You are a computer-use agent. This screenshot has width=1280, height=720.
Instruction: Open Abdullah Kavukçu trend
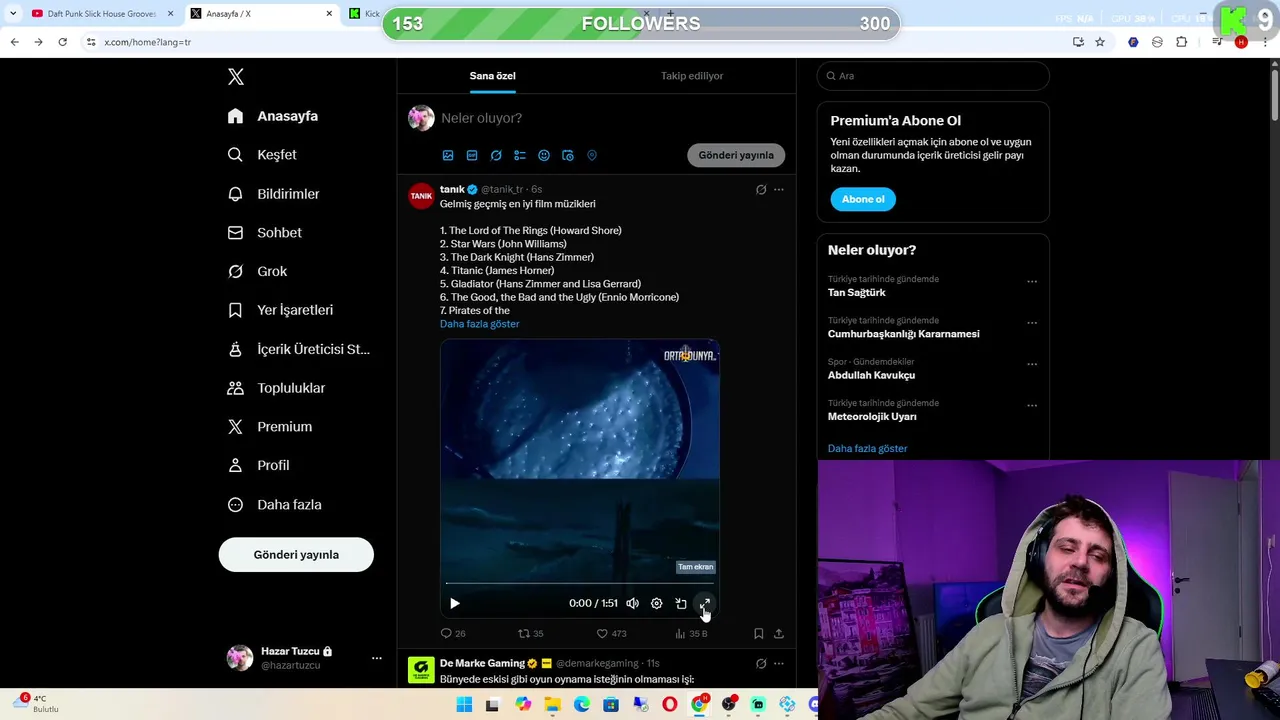tap(871, 375)
